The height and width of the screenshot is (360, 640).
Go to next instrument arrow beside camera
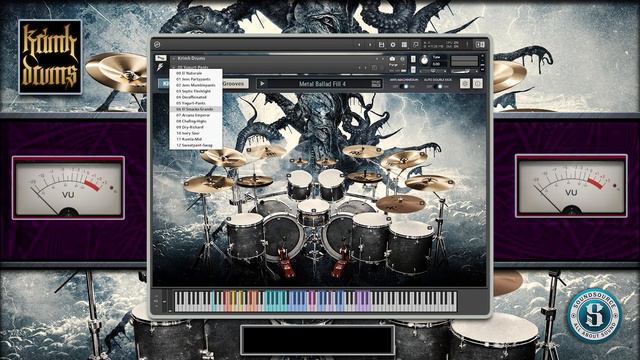click(x=383, y=59)
